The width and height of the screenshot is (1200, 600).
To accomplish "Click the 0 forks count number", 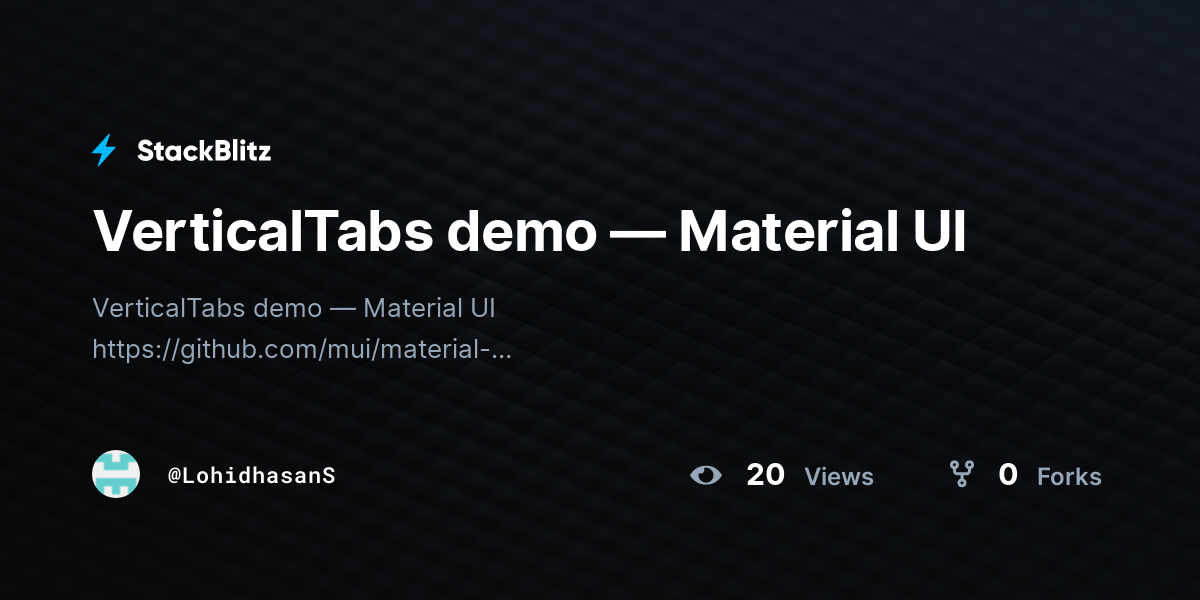I will (1008, 475).
